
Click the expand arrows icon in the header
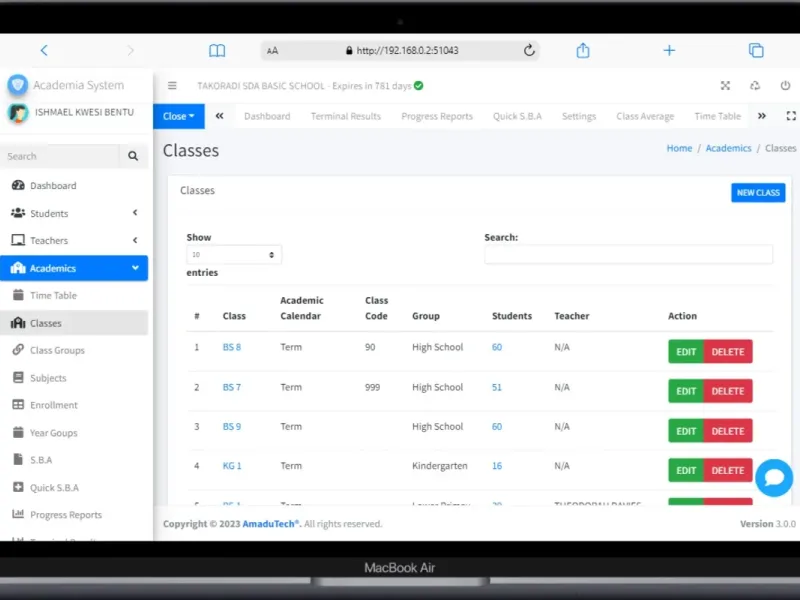[725, 86]
